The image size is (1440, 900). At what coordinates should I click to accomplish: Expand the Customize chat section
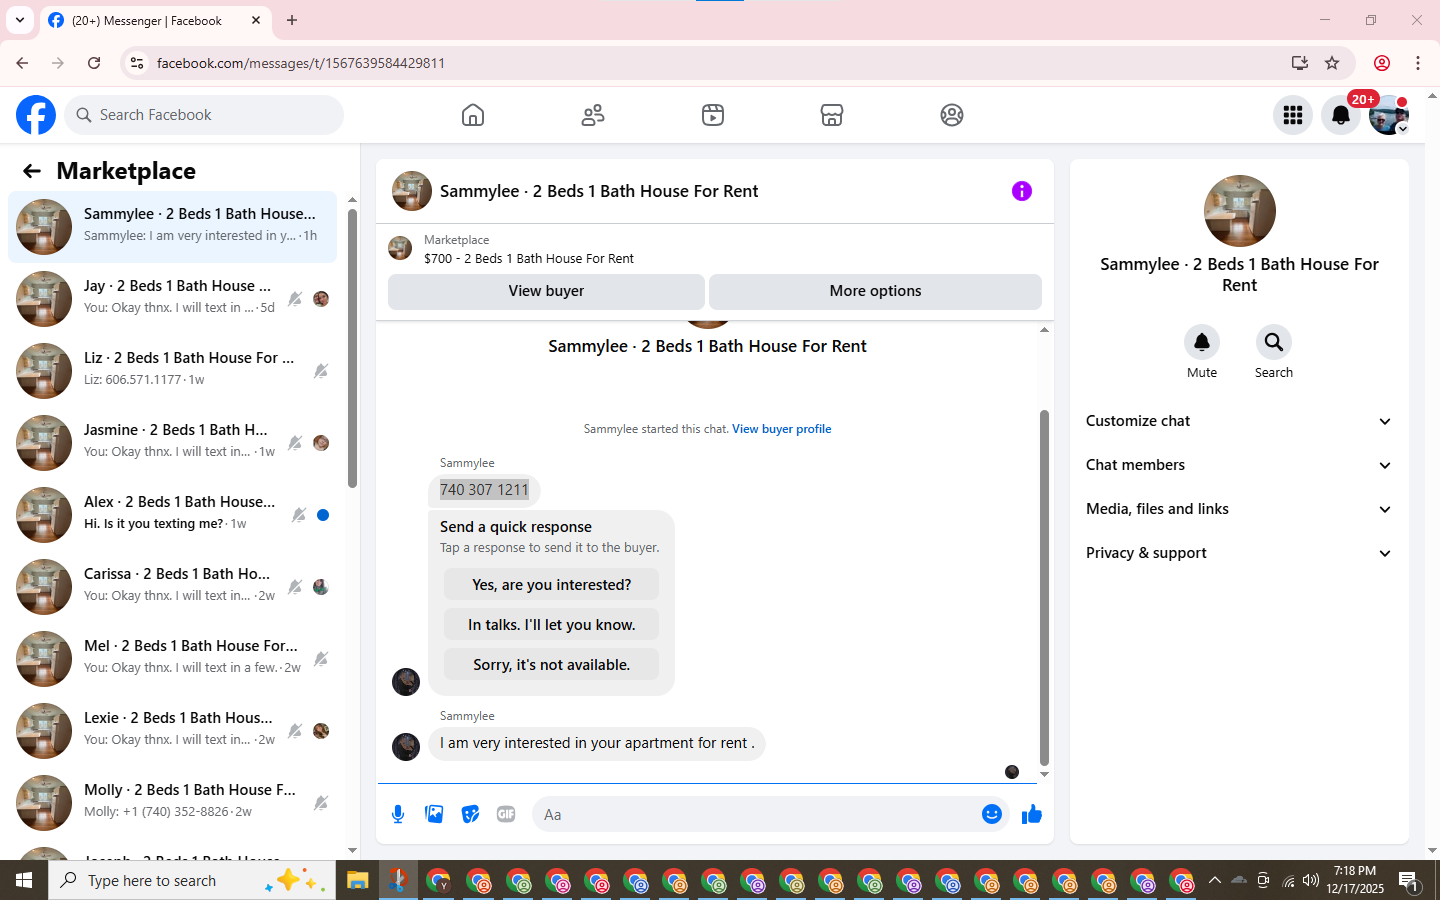point(1239,421)
